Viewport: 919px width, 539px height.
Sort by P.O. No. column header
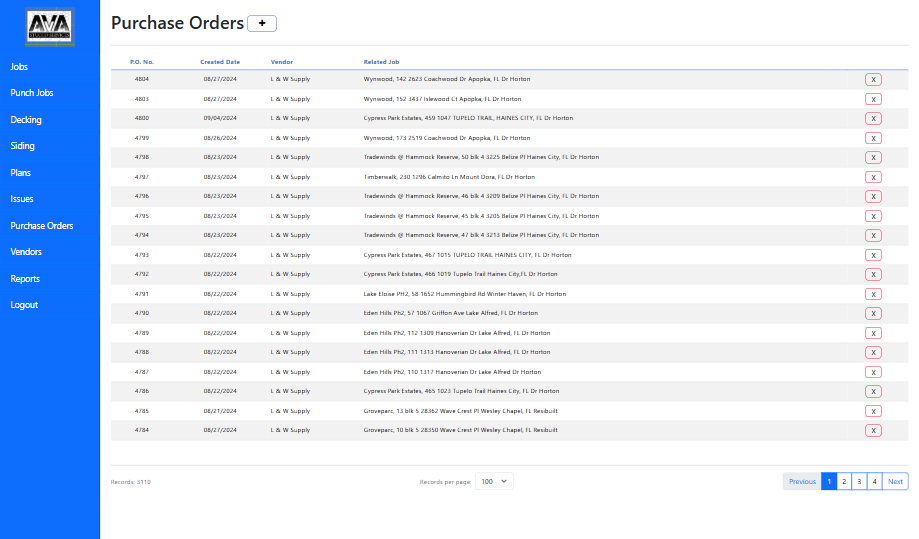coord(142,62)
